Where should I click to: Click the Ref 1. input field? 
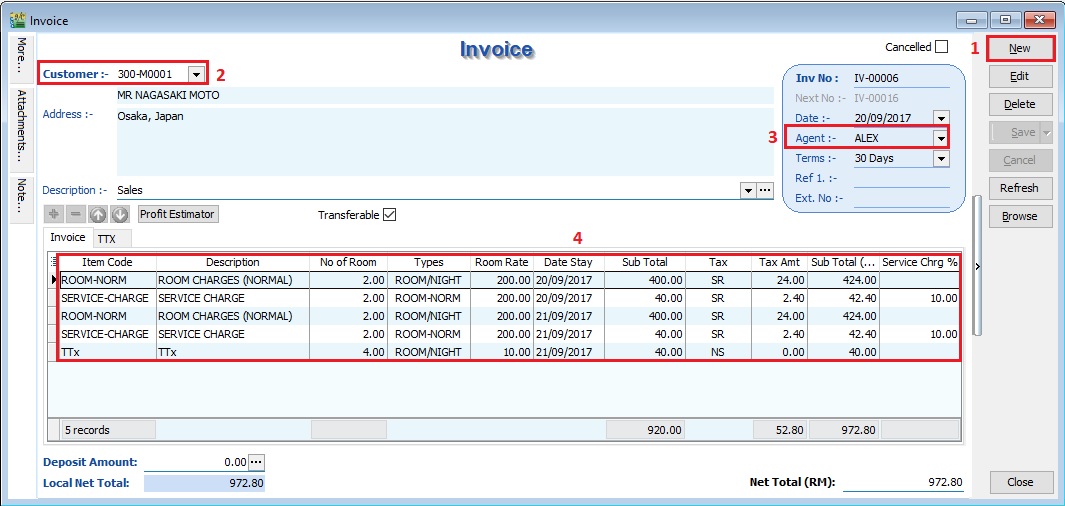pos(900,178)
